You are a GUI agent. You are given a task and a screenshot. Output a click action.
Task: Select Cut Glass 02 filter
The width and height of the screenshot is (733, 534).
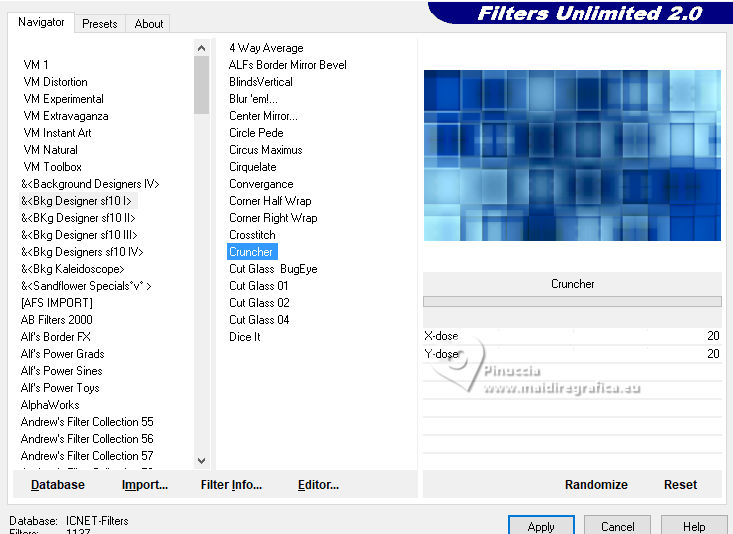(259, 303)
